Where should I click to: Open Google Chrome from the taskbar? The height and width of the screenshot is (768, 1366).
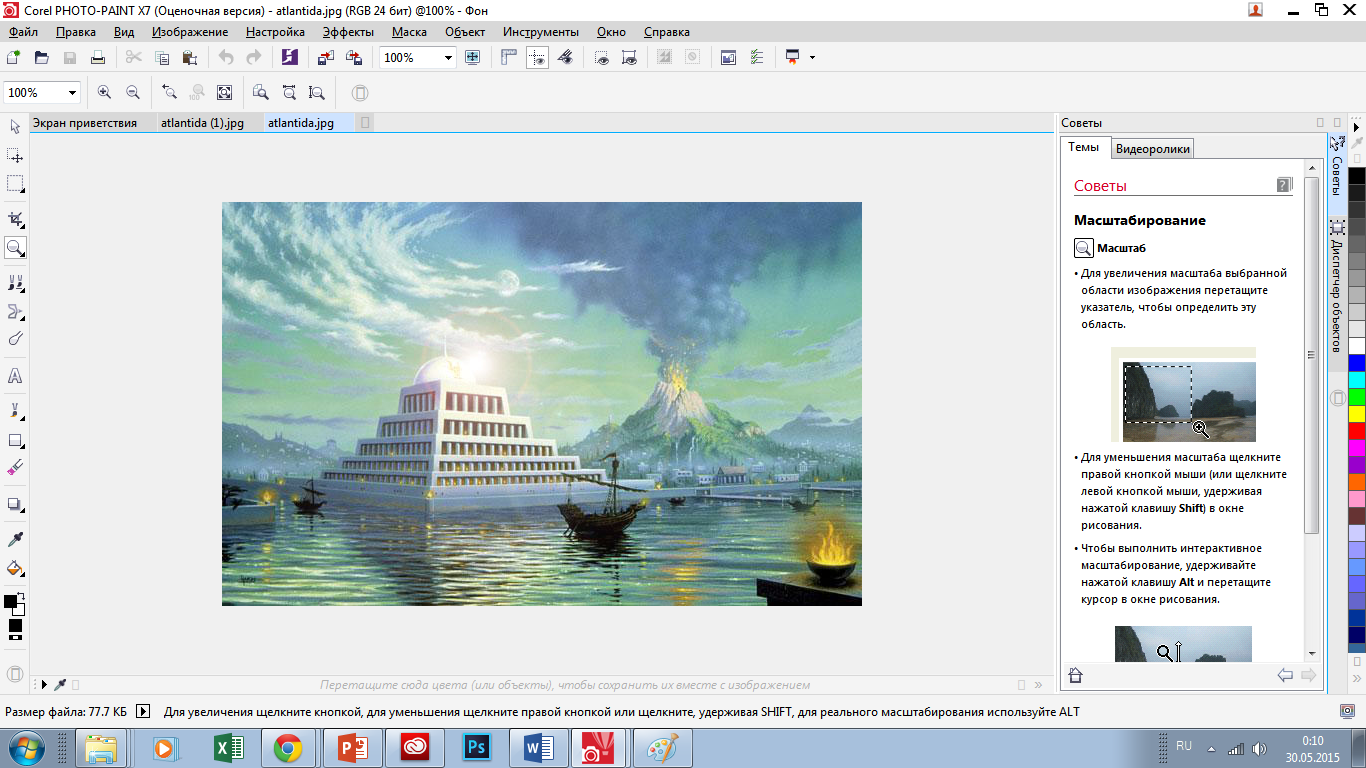click(289, 747)
